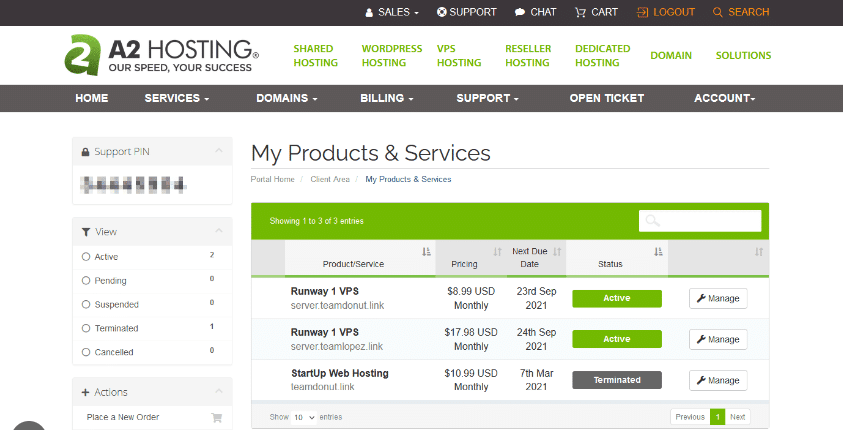This screenshot has width=843, height=430.
Task: Manage Runway 1 VPS server.teamlopez.link
Action: 718,339
